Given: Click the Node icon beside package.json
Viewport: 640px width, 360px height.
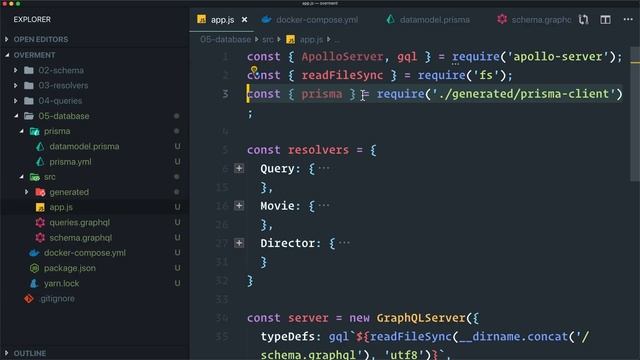Looking at the screenshot, I should tap(34, 268).
